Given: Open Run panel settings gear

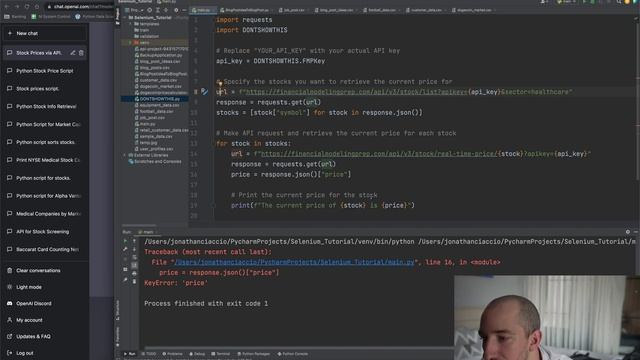Looking at the screenshot, I should (x=628, y=232).
